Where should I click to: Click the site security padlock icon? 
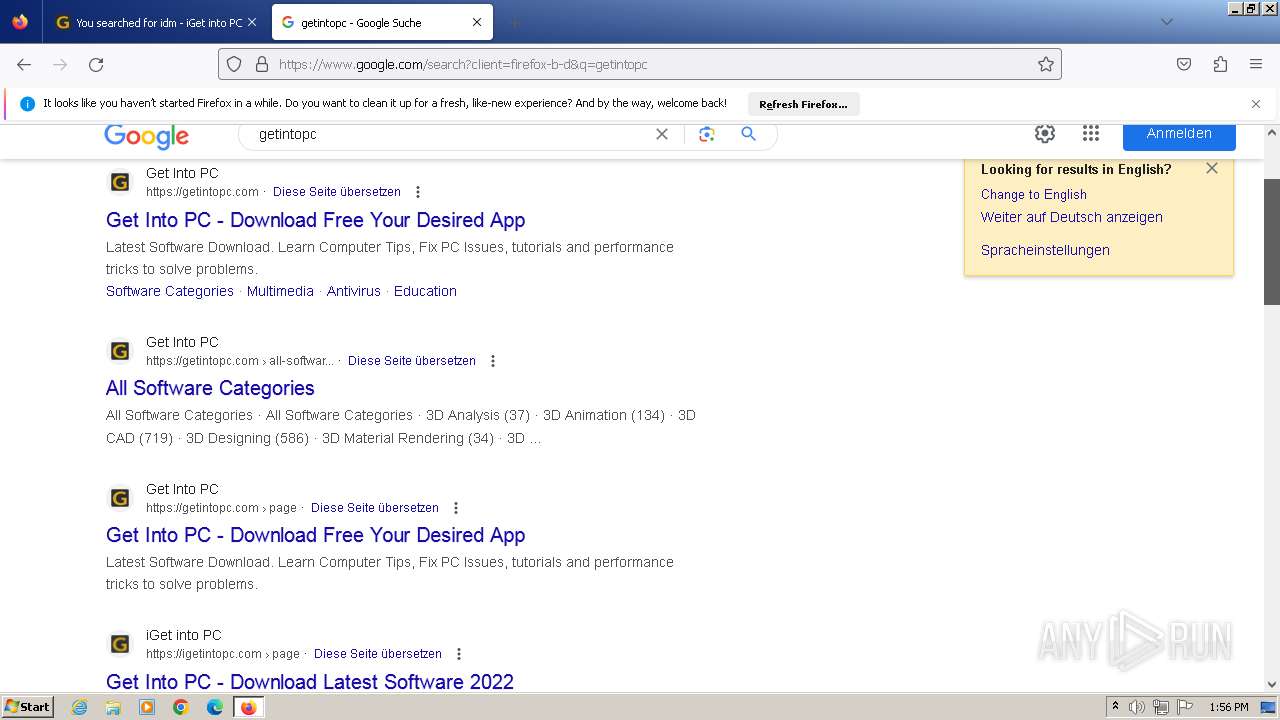pos(262,64)
